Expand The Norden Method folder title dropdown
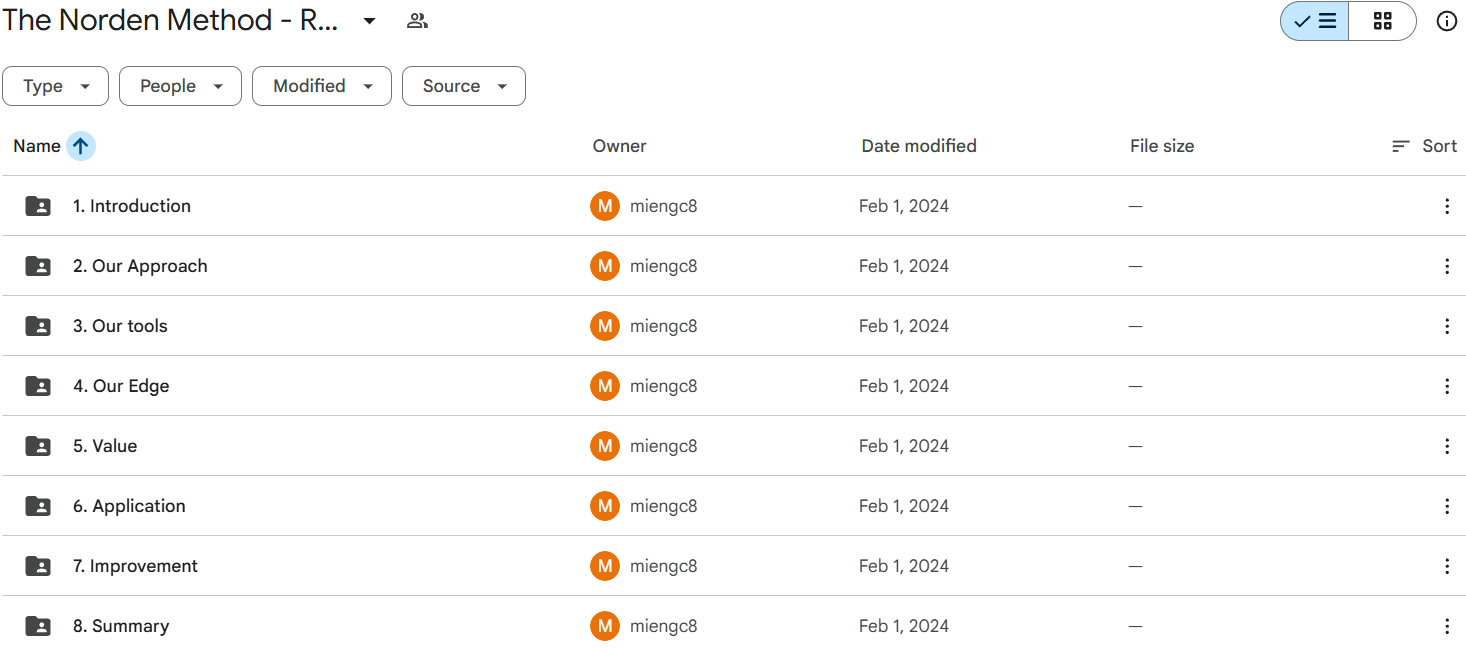 (x=369, y=21)
